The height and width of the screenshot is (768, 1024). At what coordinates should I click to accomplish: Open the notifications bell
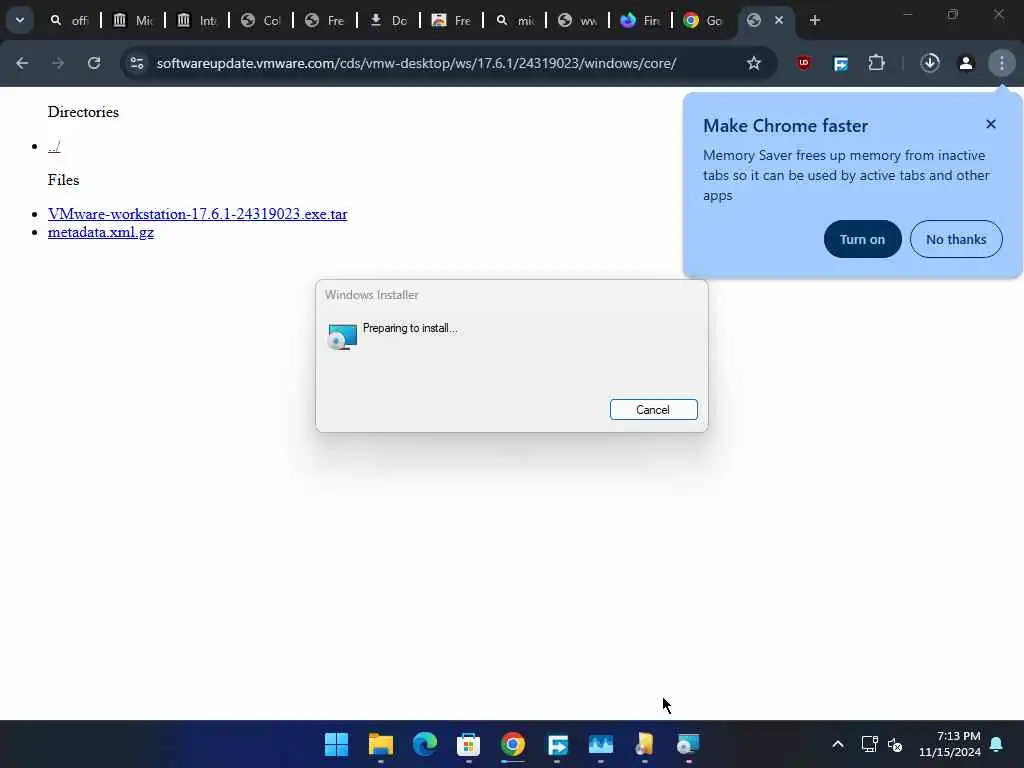(997, 744)
